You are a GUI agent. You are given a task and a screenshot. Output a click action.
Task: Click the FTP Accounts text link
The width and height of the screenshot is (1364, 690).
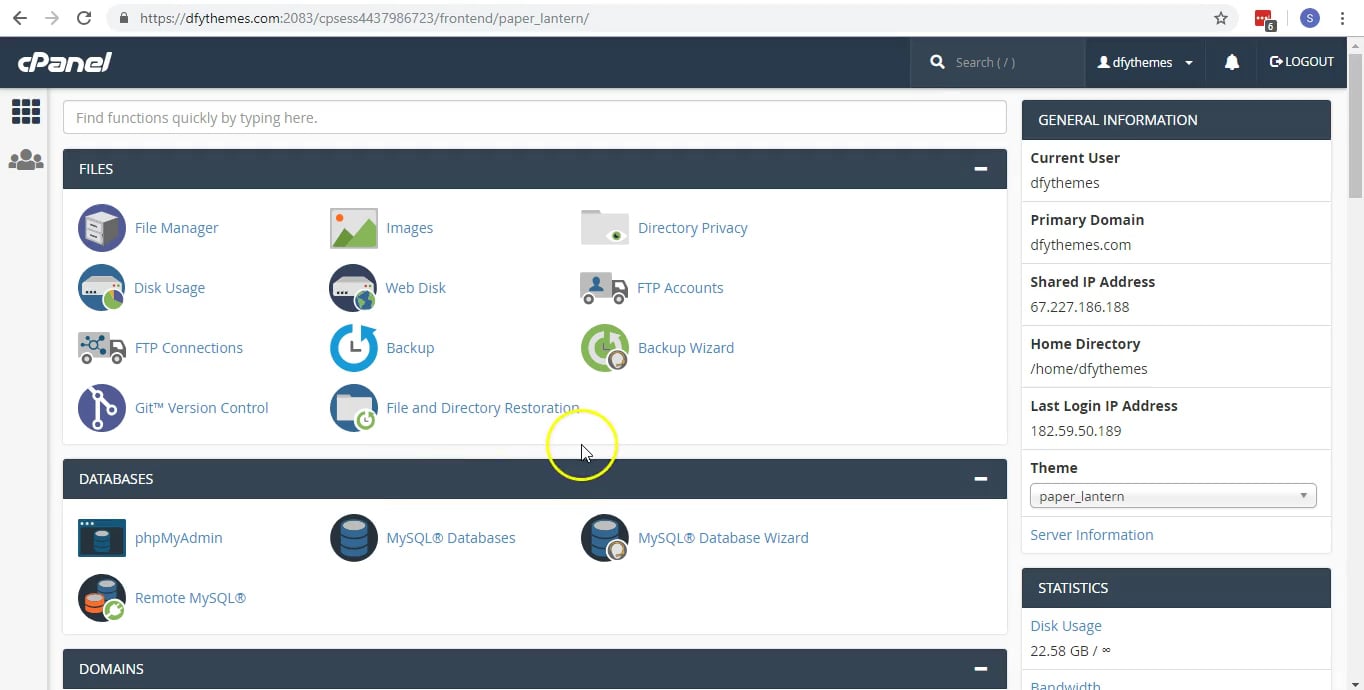tap(680, 288)
